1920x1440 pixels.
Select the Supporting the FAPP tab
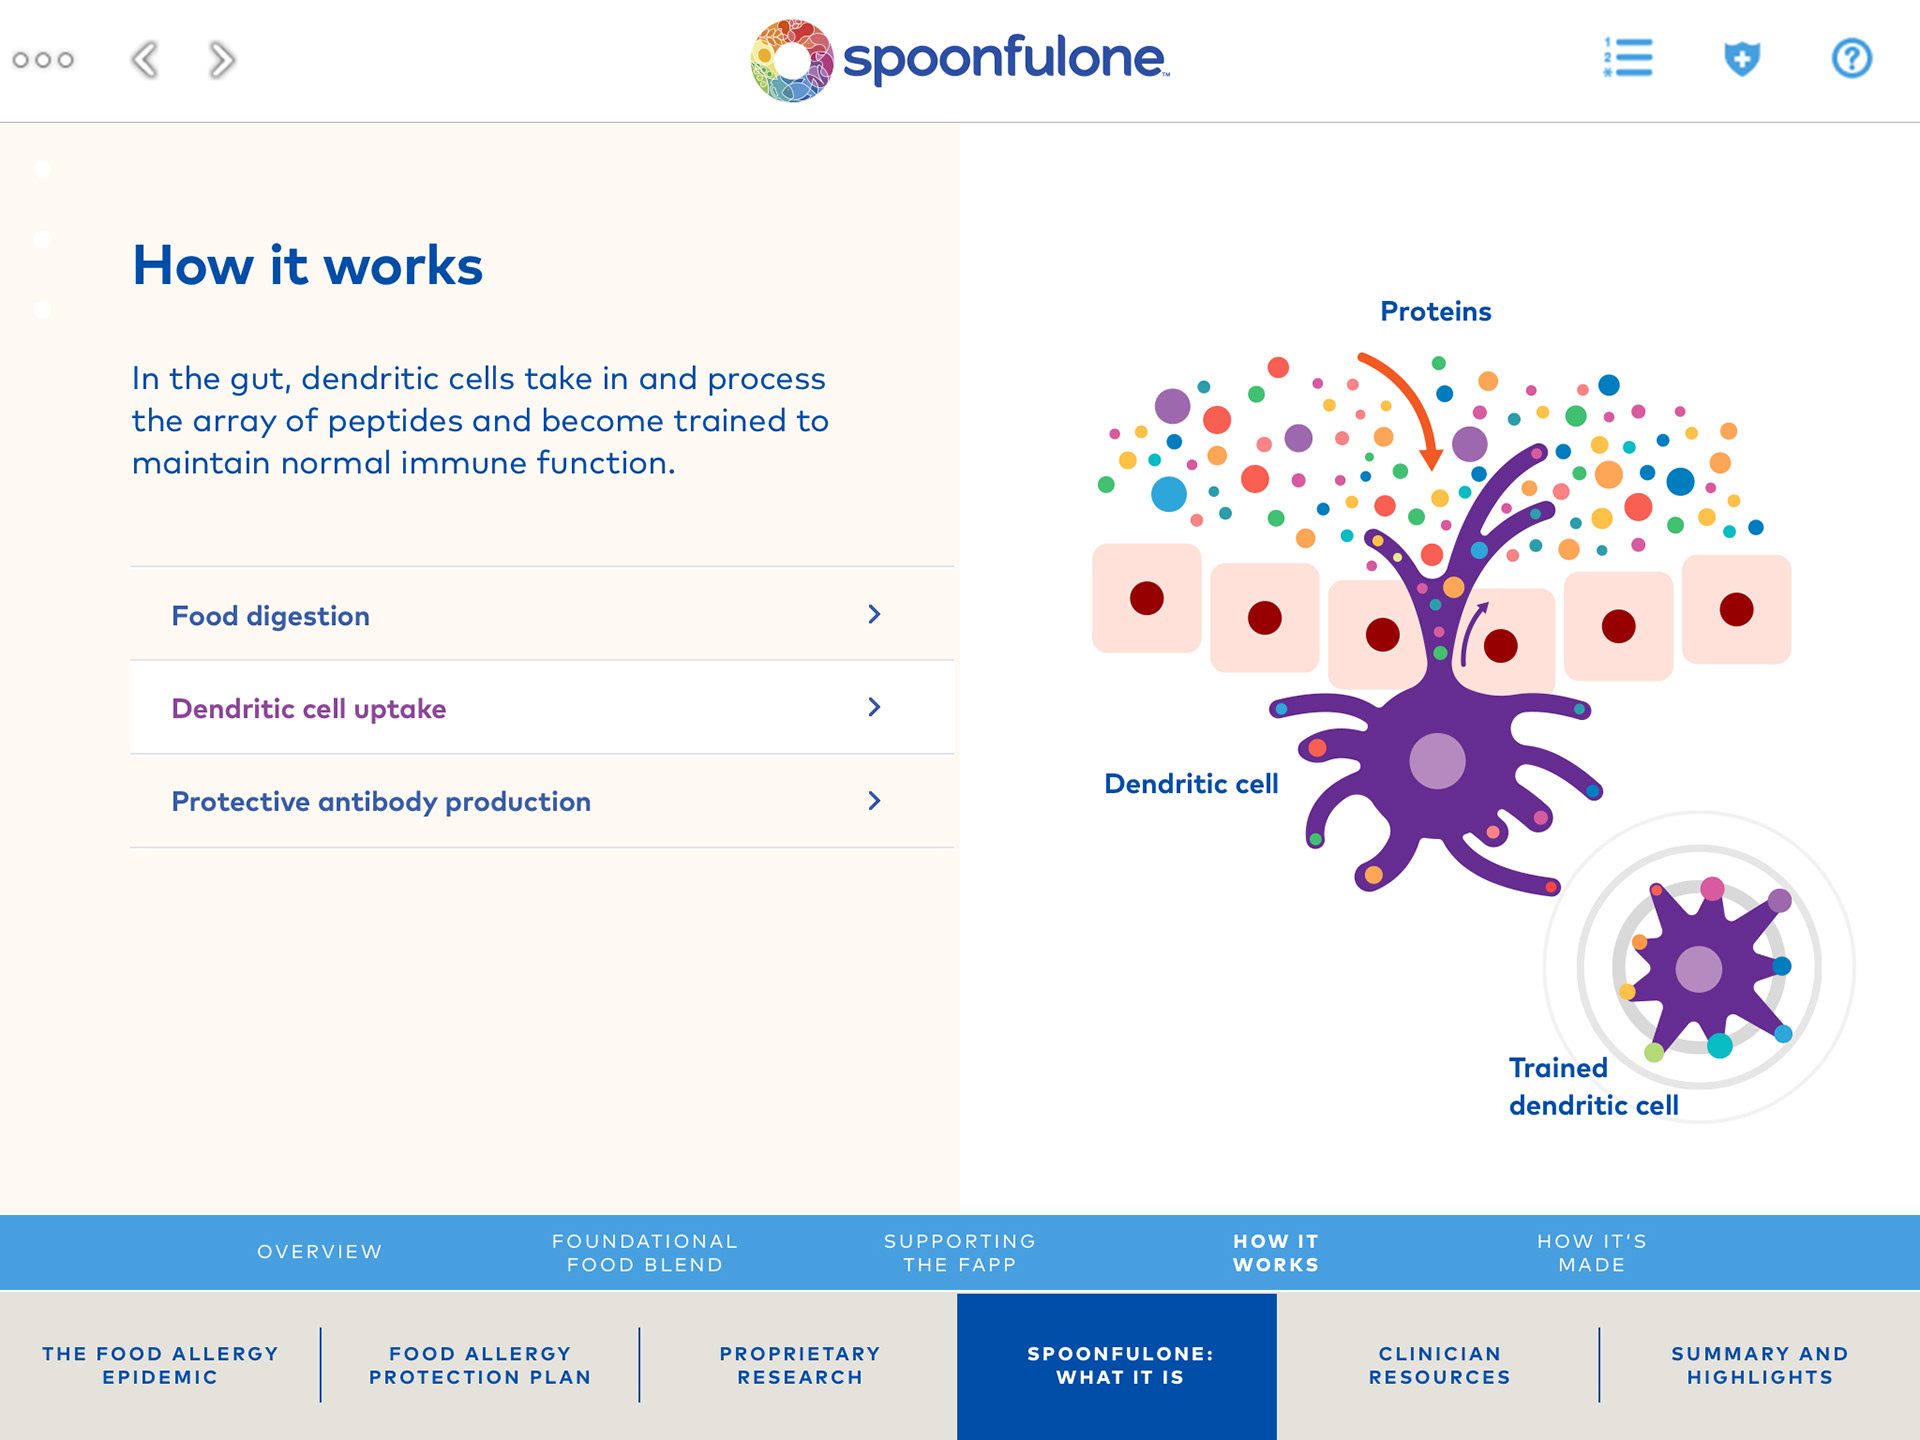coord(960,1253)
